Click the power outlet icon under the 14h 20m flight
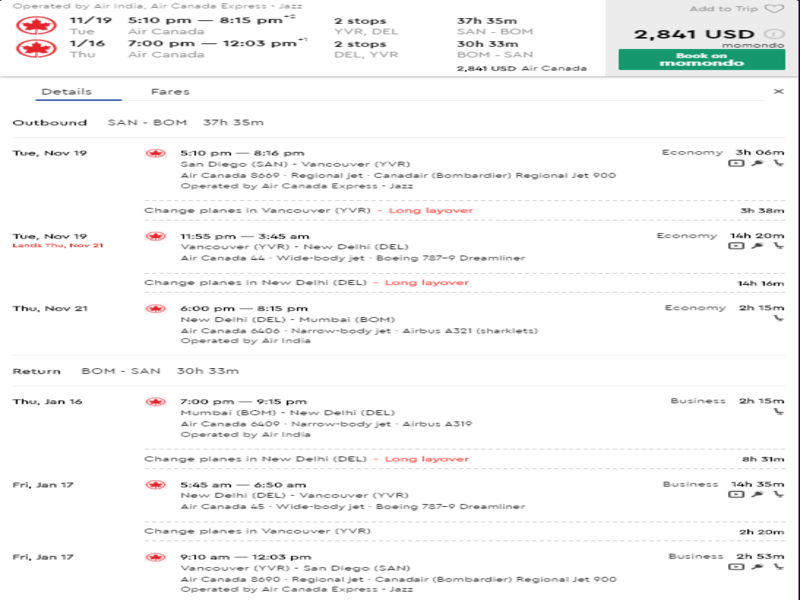The image size is (800, 600). 758,246
